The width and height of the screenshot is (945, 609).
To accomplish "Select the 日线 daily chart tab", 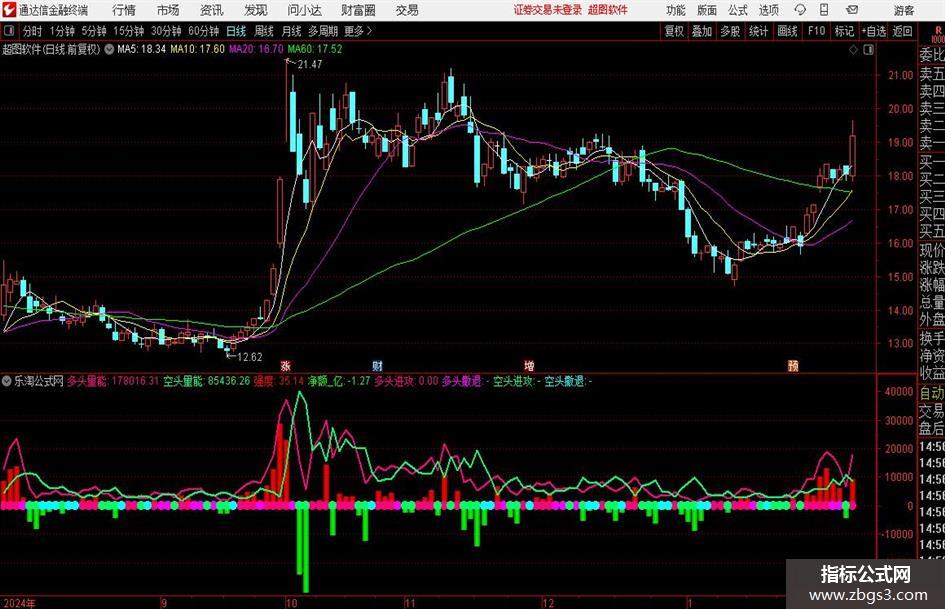I will (x=236, y=31).
